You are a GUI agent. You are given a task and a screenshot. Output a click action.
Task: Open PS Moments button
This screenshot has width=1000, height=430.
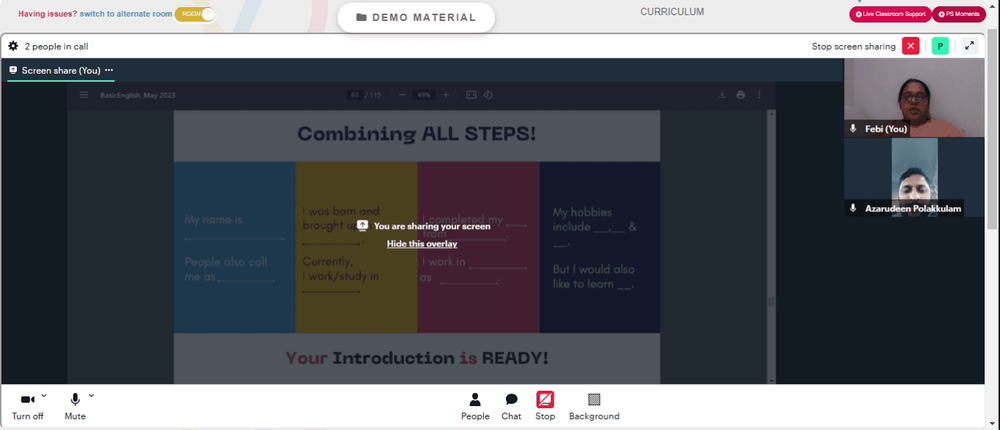click(959, 14)
